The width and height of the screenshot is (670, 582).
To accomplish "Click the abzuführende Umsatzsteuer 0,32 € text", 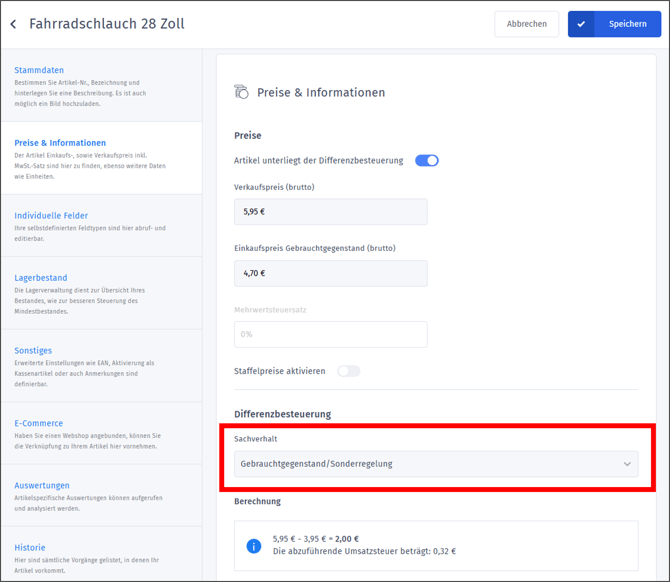I will [364, 551].
